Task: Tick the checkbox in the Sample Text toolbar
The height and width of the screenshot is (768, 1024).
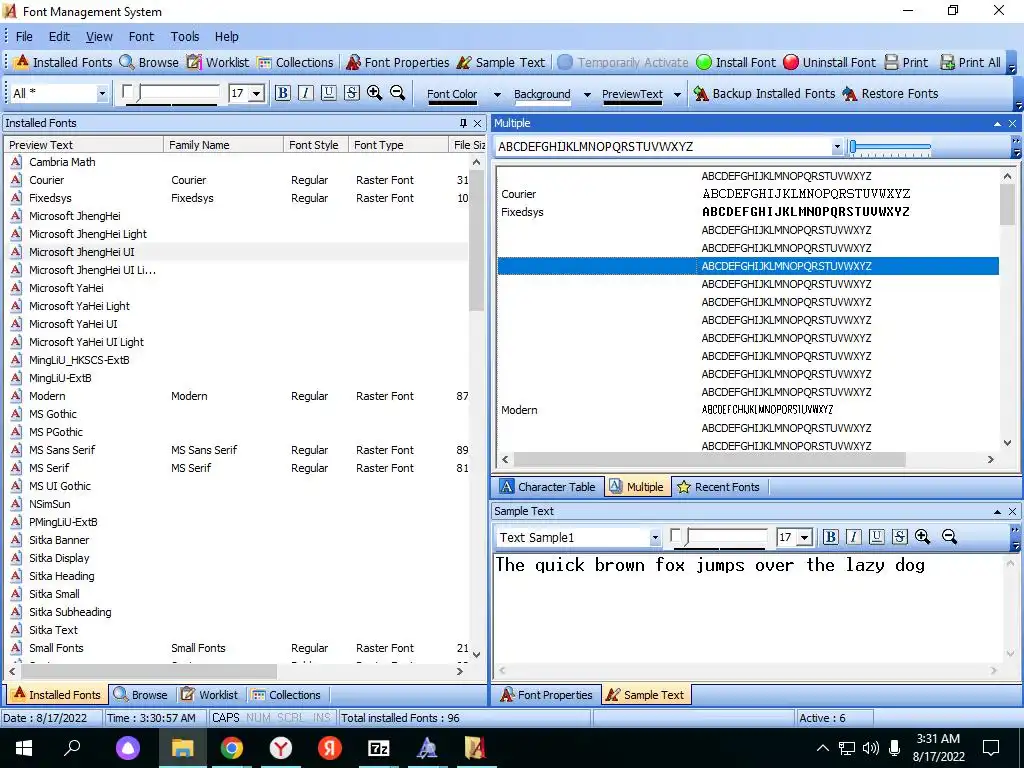Action: (676, 535)
